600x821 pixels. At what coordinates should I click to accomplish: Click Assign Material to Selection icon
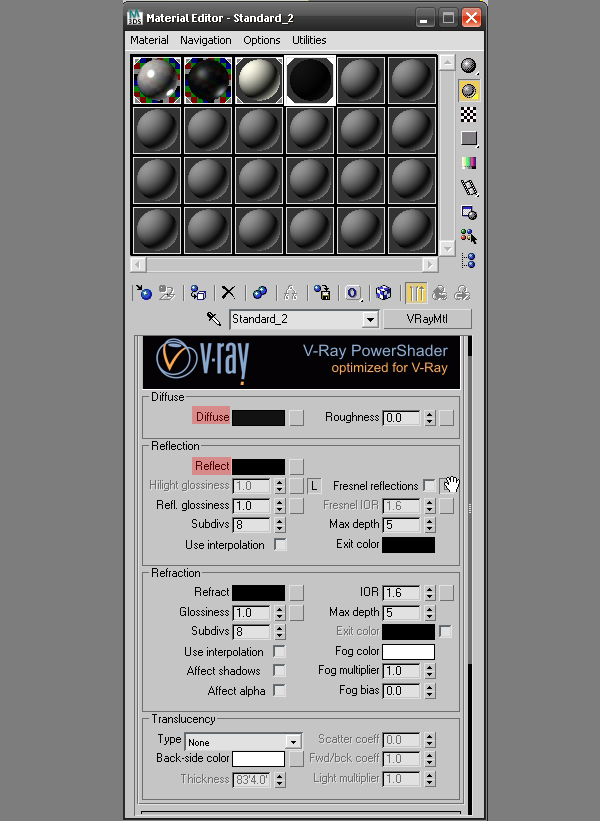198,293
